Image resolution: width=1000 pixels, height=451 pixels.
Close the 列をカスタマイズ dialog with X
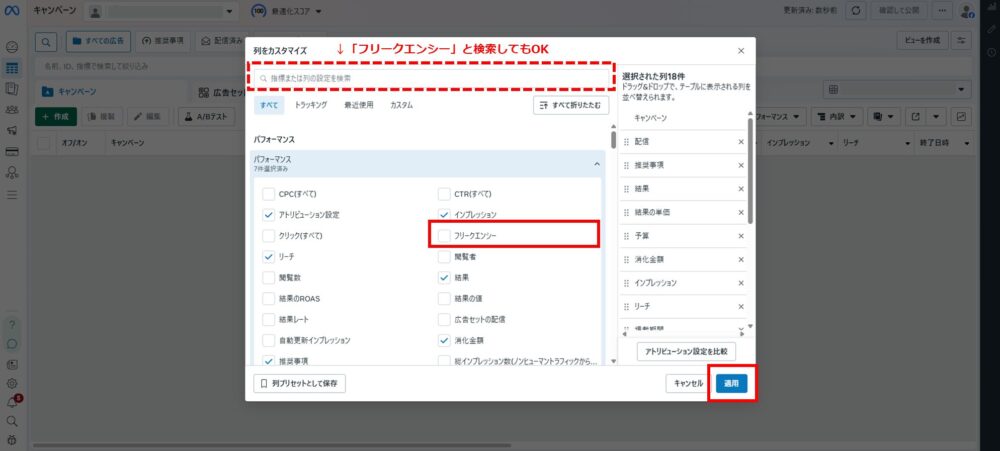pyautogui.click(x=741, y=50)
